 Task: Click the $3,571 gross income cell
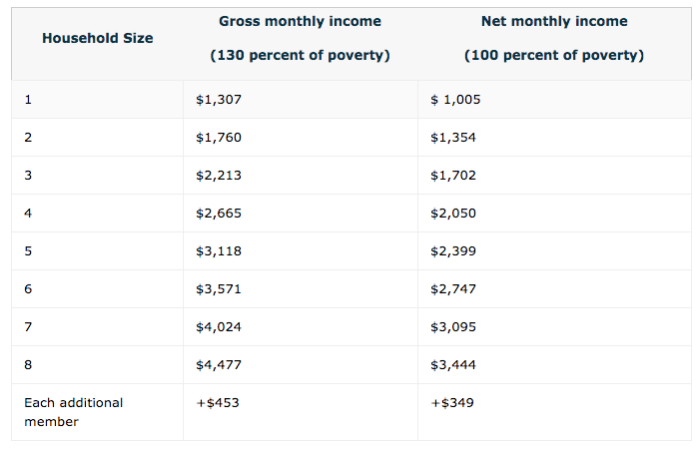(219, 289)
